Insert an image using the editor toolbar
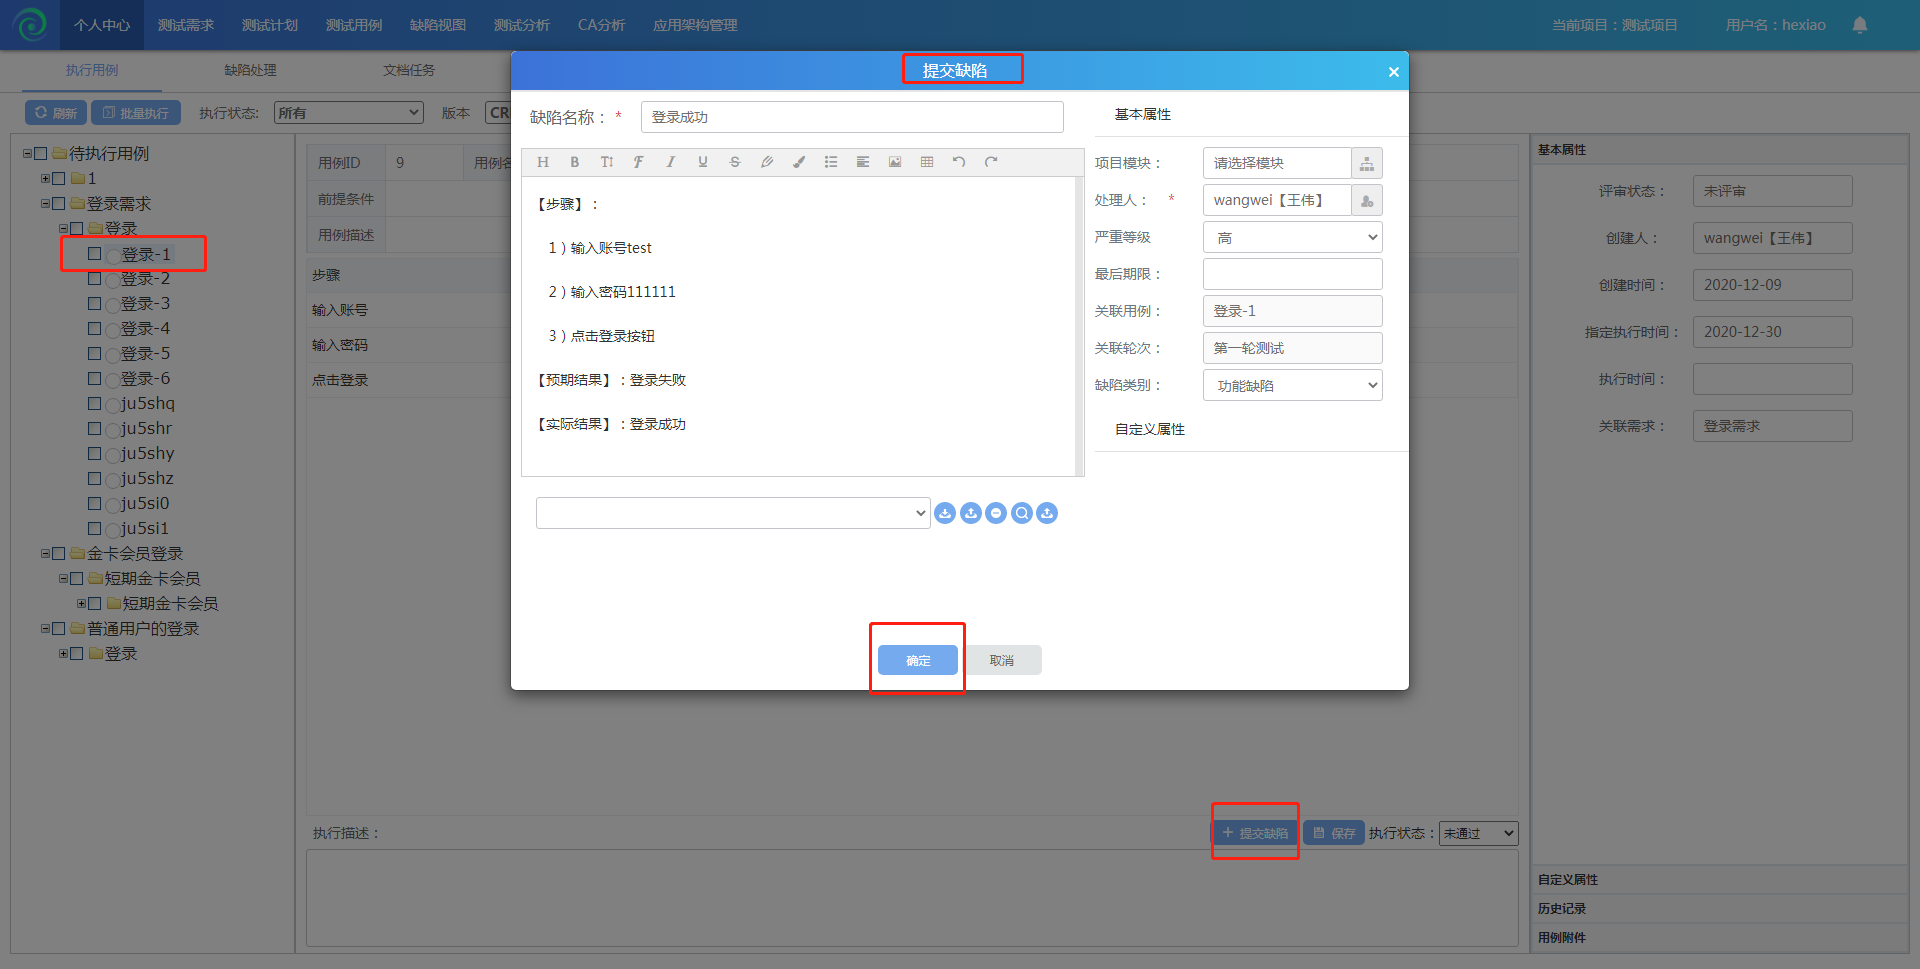The image size is (1920, 969). [x=895, y=162]
